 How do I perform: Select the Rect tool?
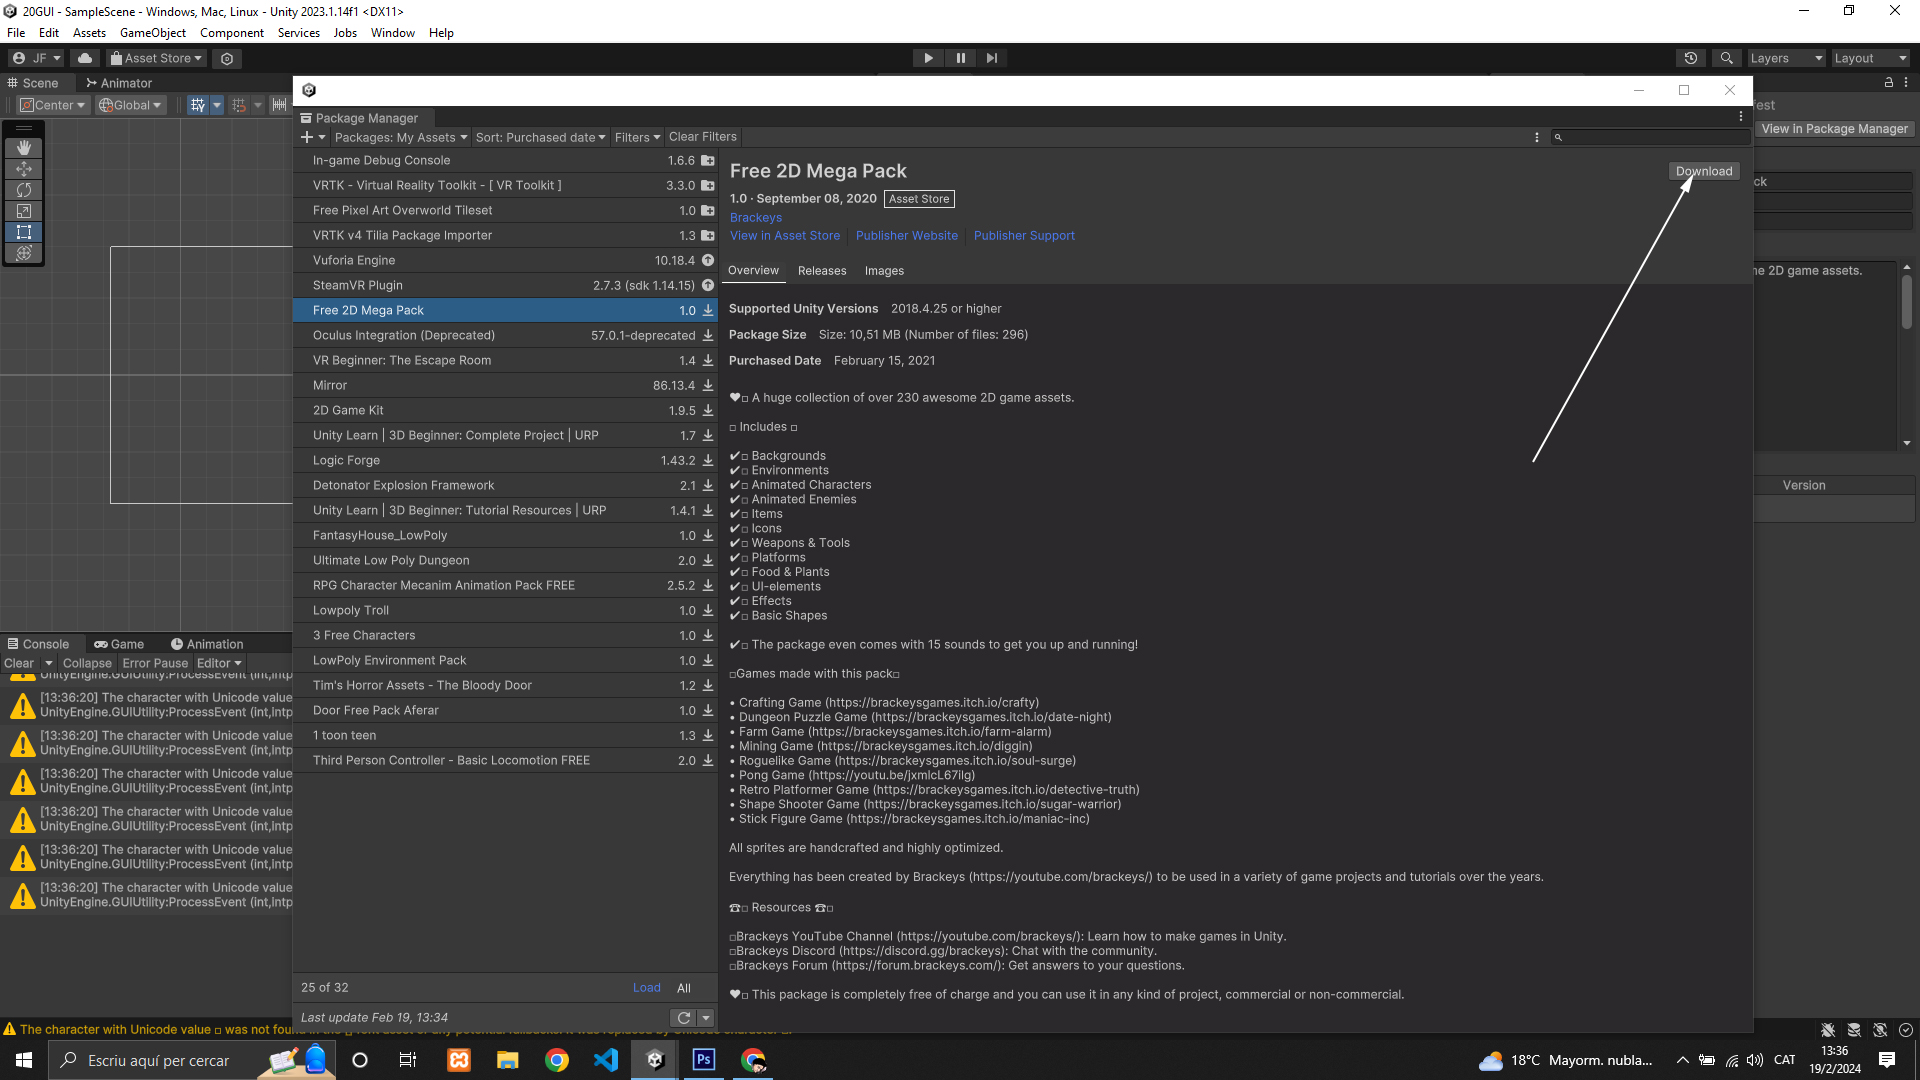[x=24, y=232]
